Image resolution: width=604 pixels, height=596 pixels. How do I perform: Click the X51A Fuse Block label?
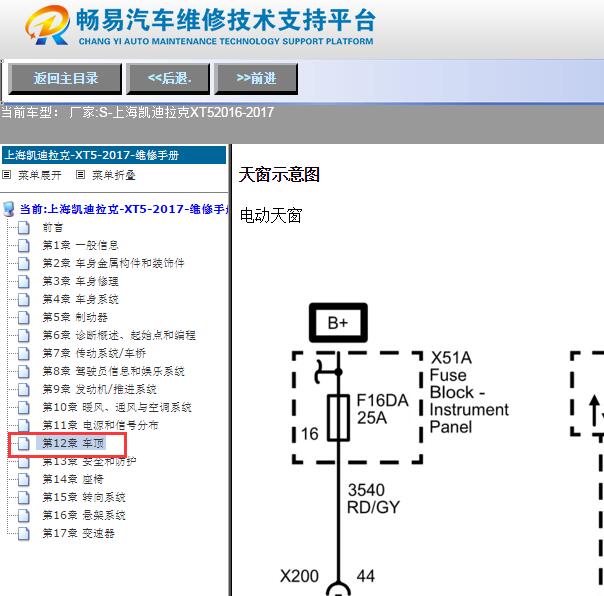[x=469, y=392]
